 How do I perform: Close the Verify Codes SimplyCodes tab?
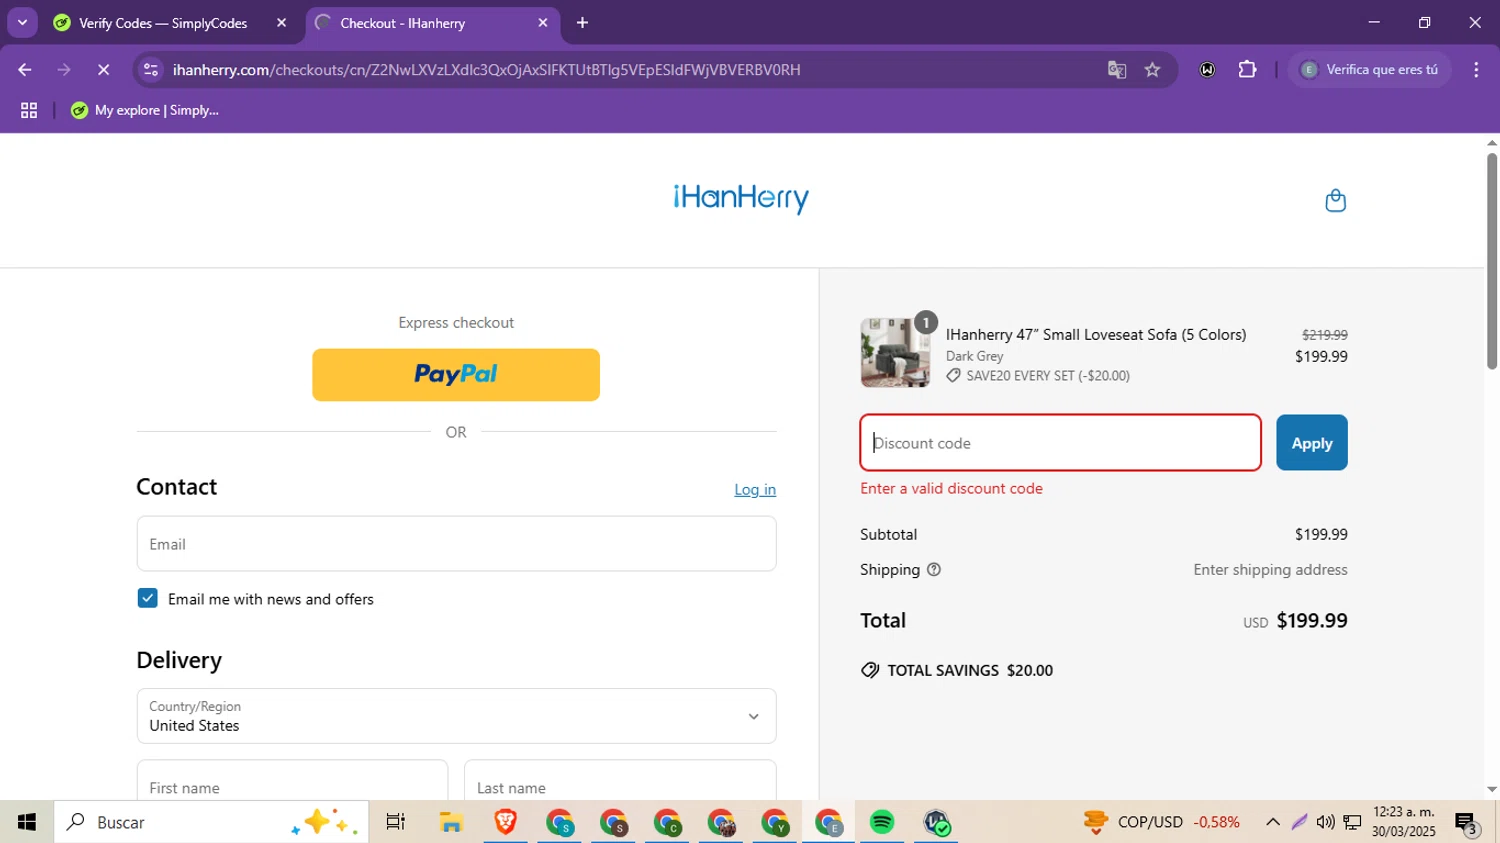coord(281,23)
